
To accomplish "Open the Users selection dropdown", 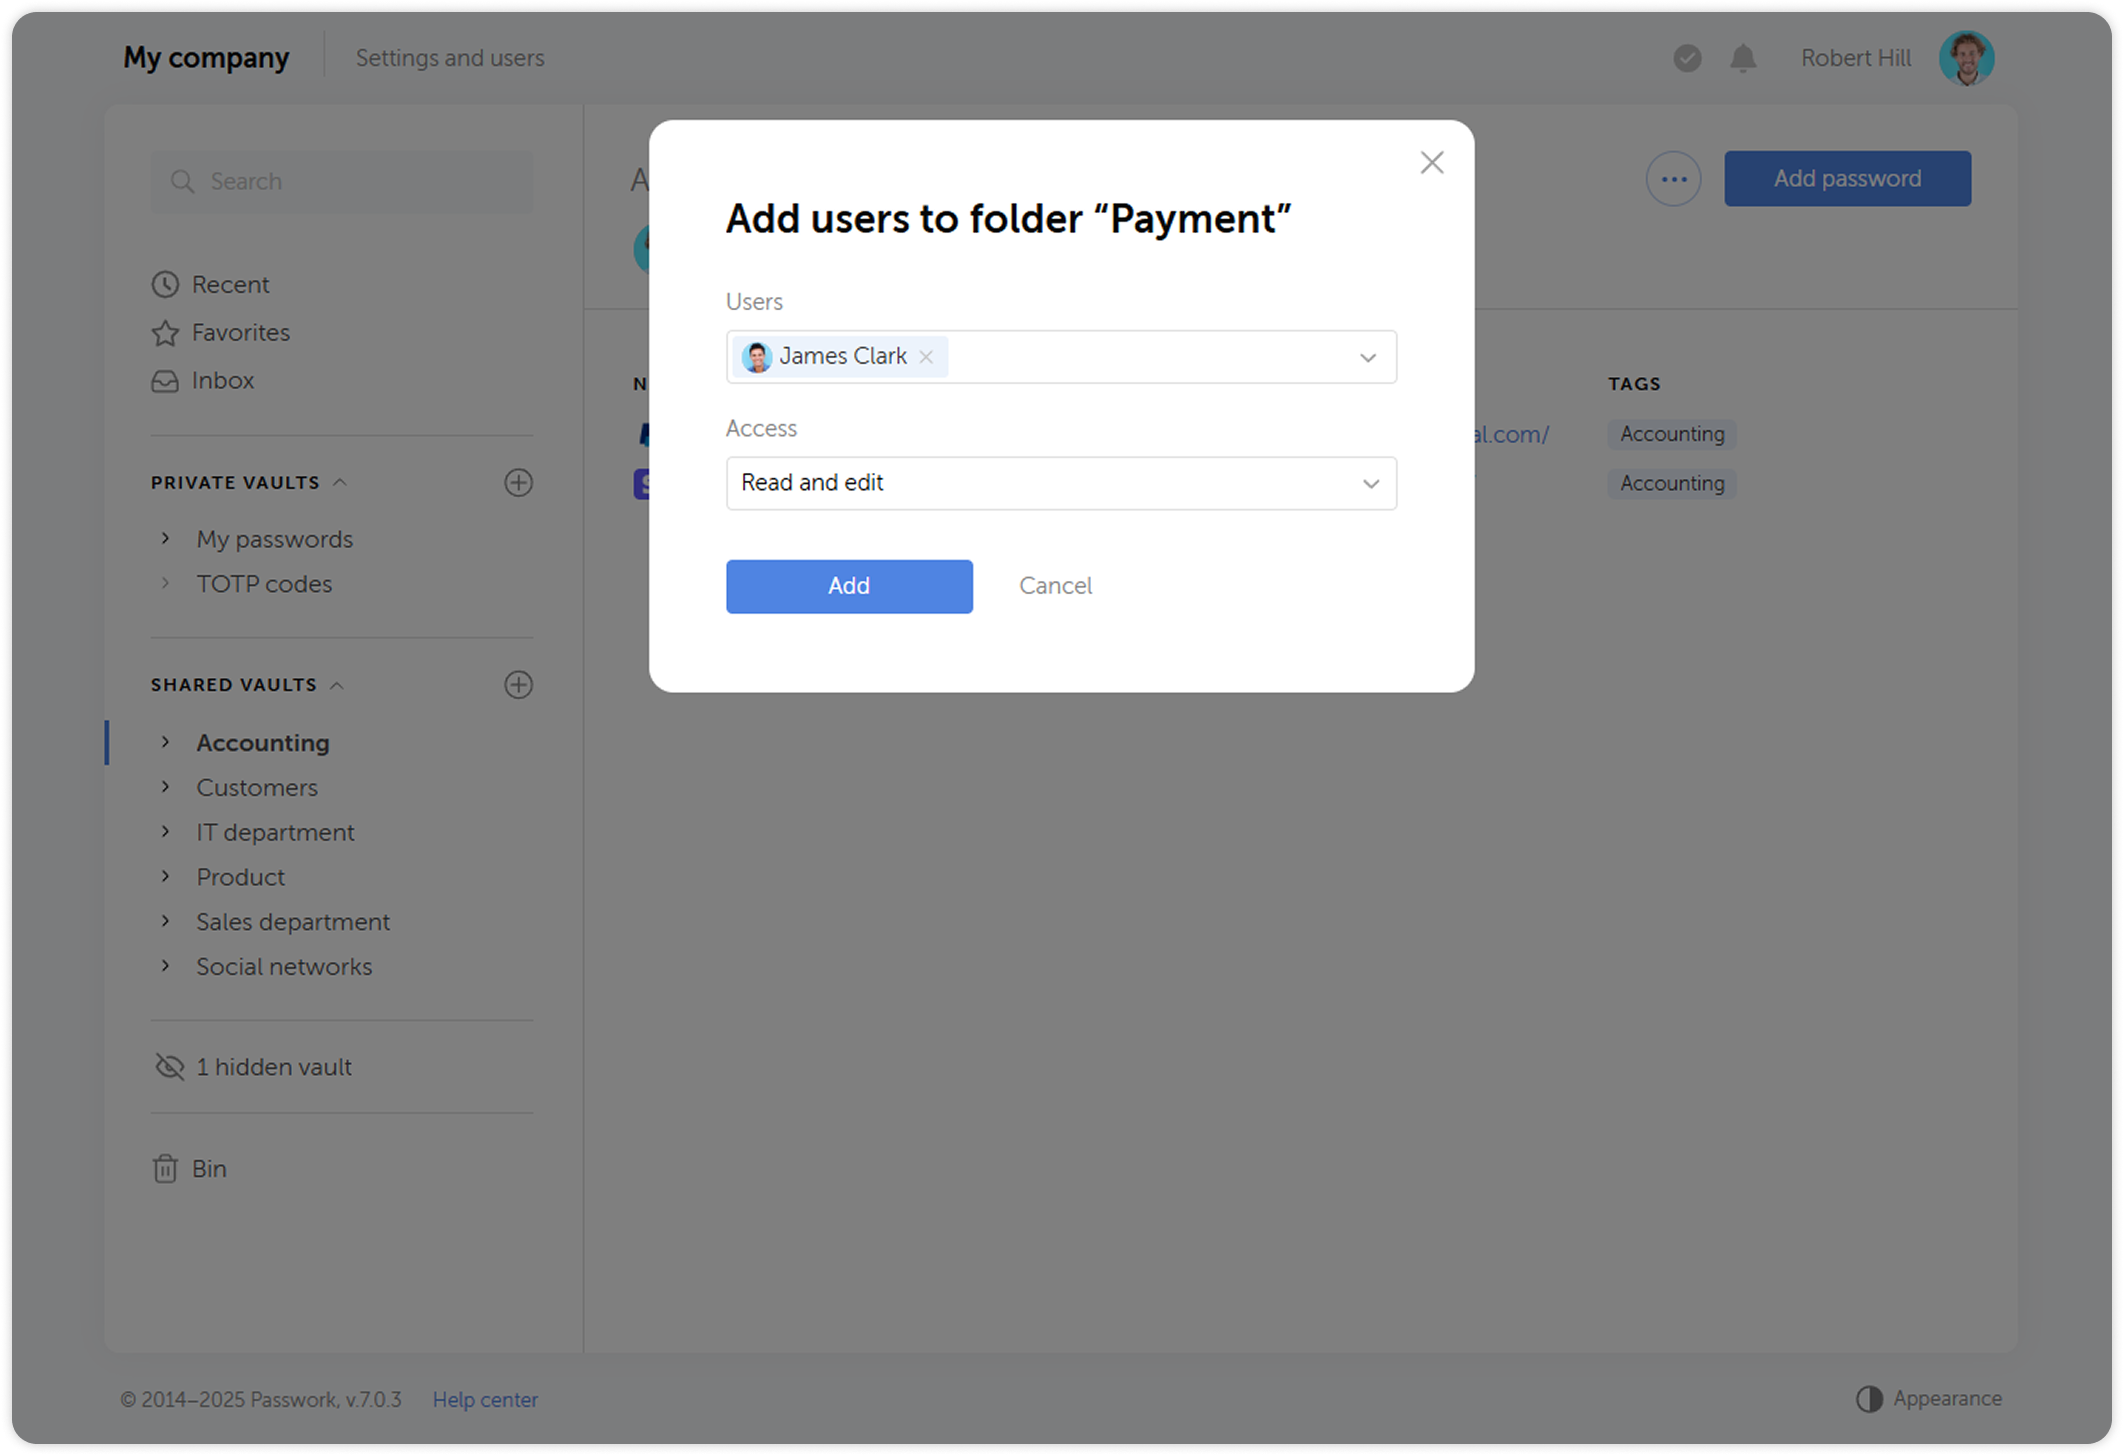I will point(1366,356).
